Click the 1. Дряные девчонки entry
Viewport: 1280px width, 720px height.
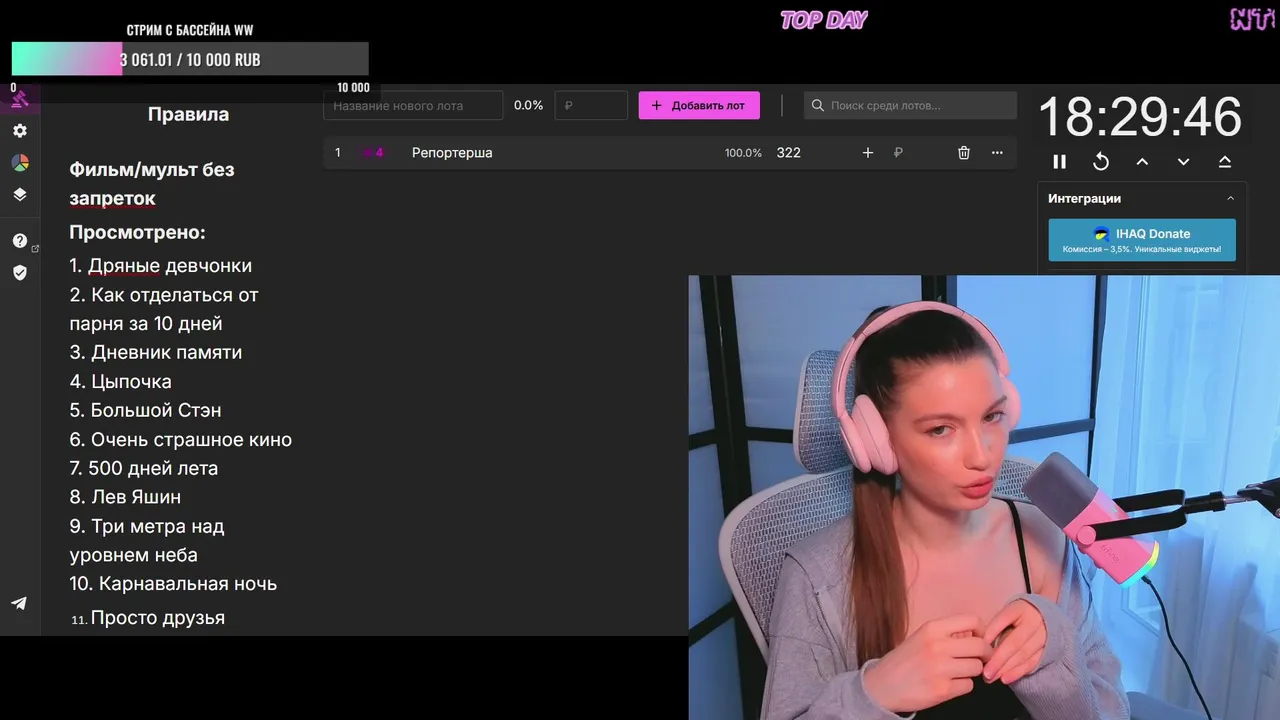tap(161, 266)
